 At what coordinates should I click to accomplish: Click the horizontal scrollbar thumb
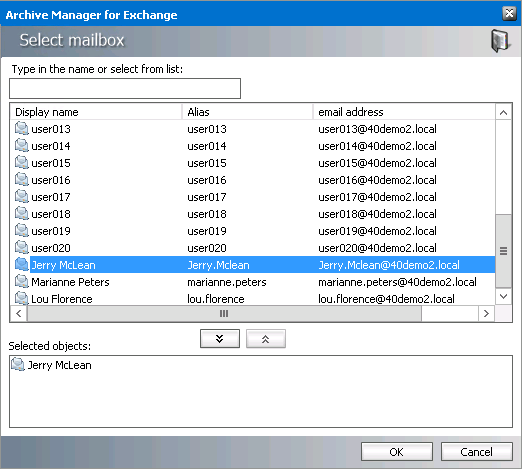(224, 313)
